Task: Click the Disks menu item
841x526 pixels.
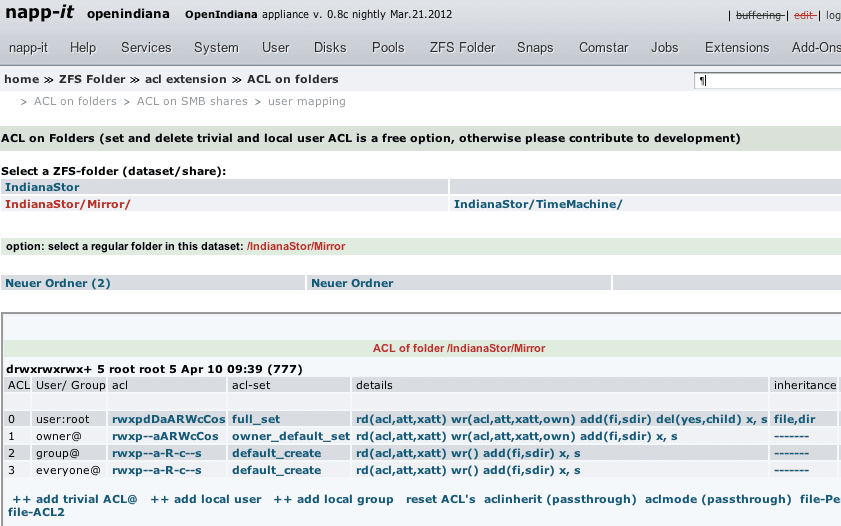Action: coord(330,47)
